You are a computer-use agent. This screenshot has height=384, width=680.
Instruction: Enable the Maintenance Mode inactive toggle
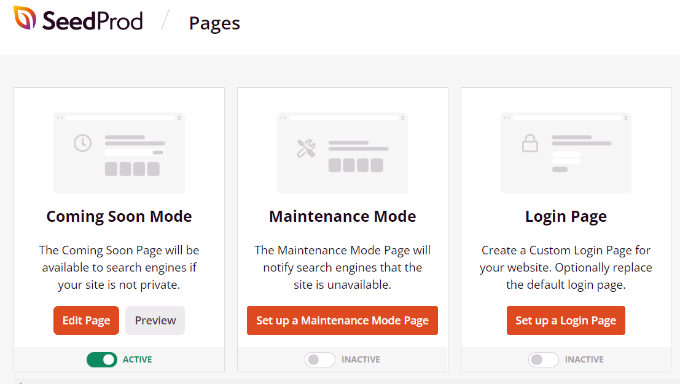[x=320, y=360]
